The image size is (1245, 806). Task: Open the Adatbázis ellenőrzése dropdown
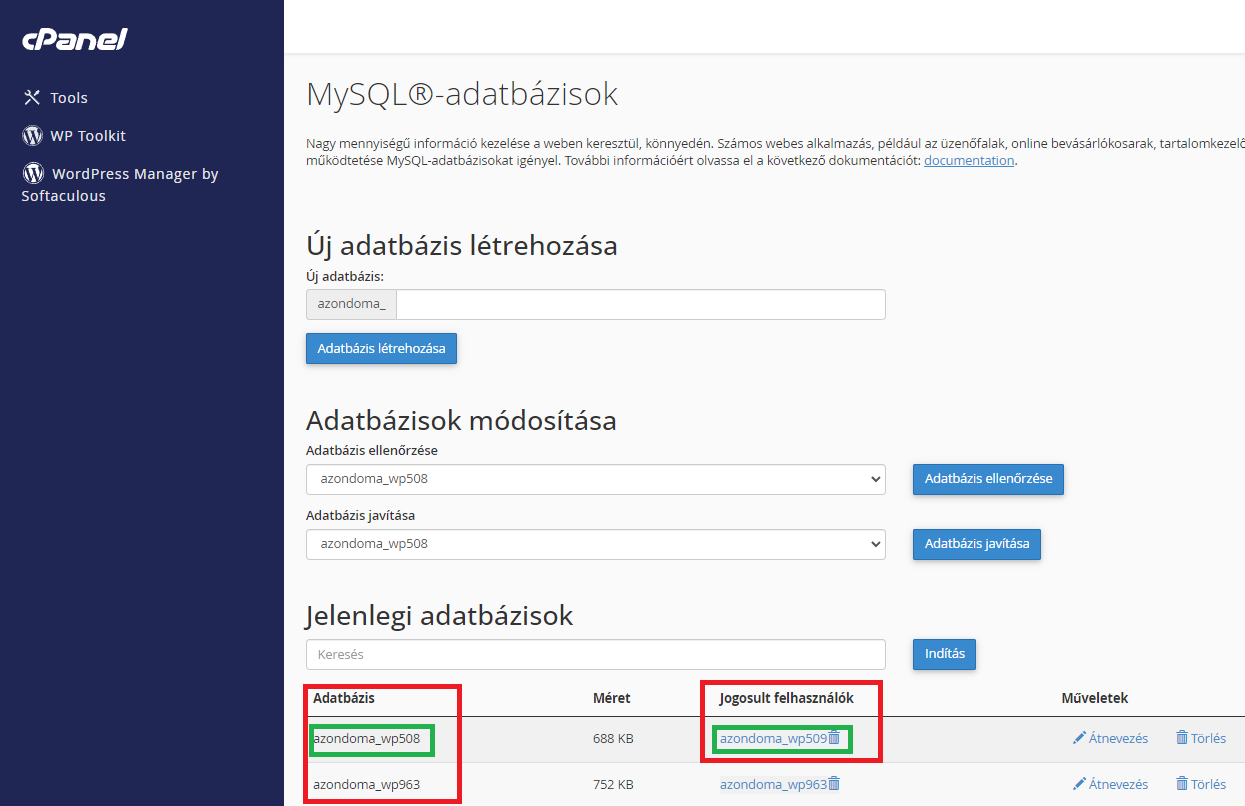click(x=595, y=479)
